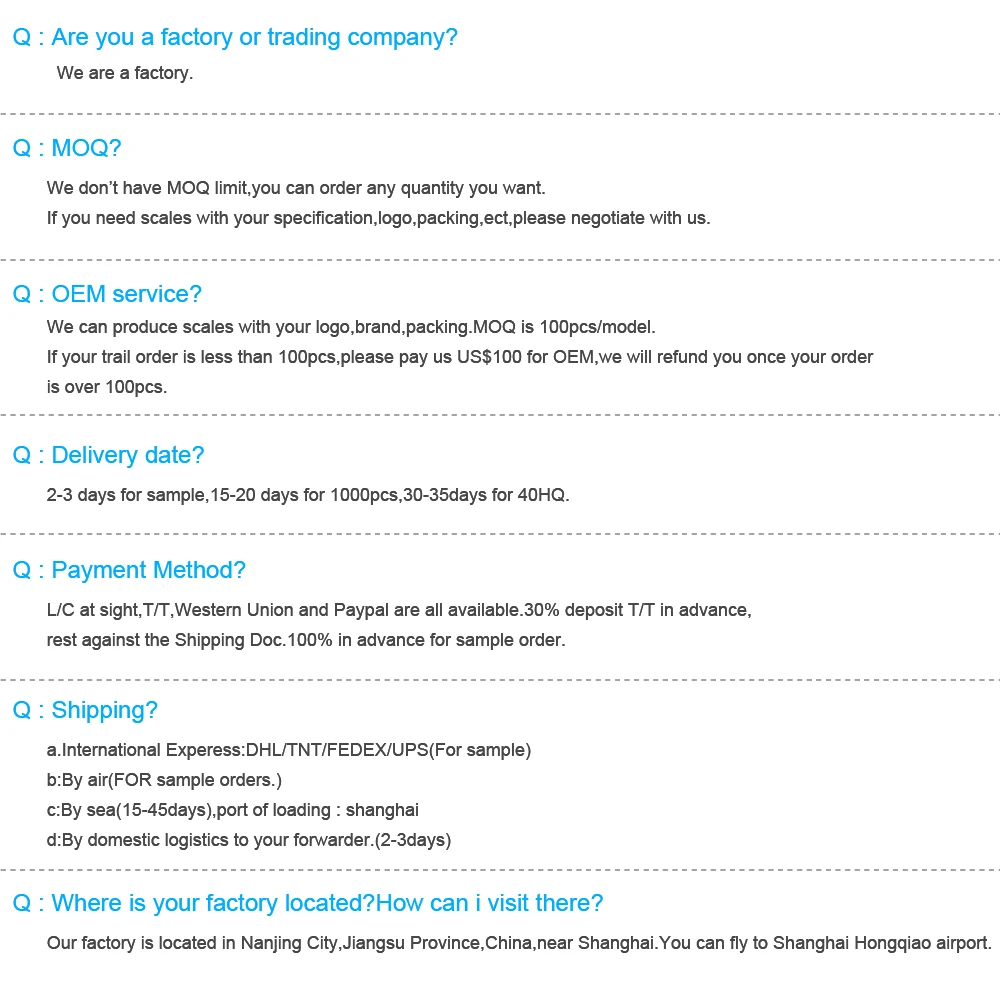Click the 'We don't have MOQ limit' line
Image resolution: width=1000 pixels, height=993 pixels.
[x=296, y=188]
